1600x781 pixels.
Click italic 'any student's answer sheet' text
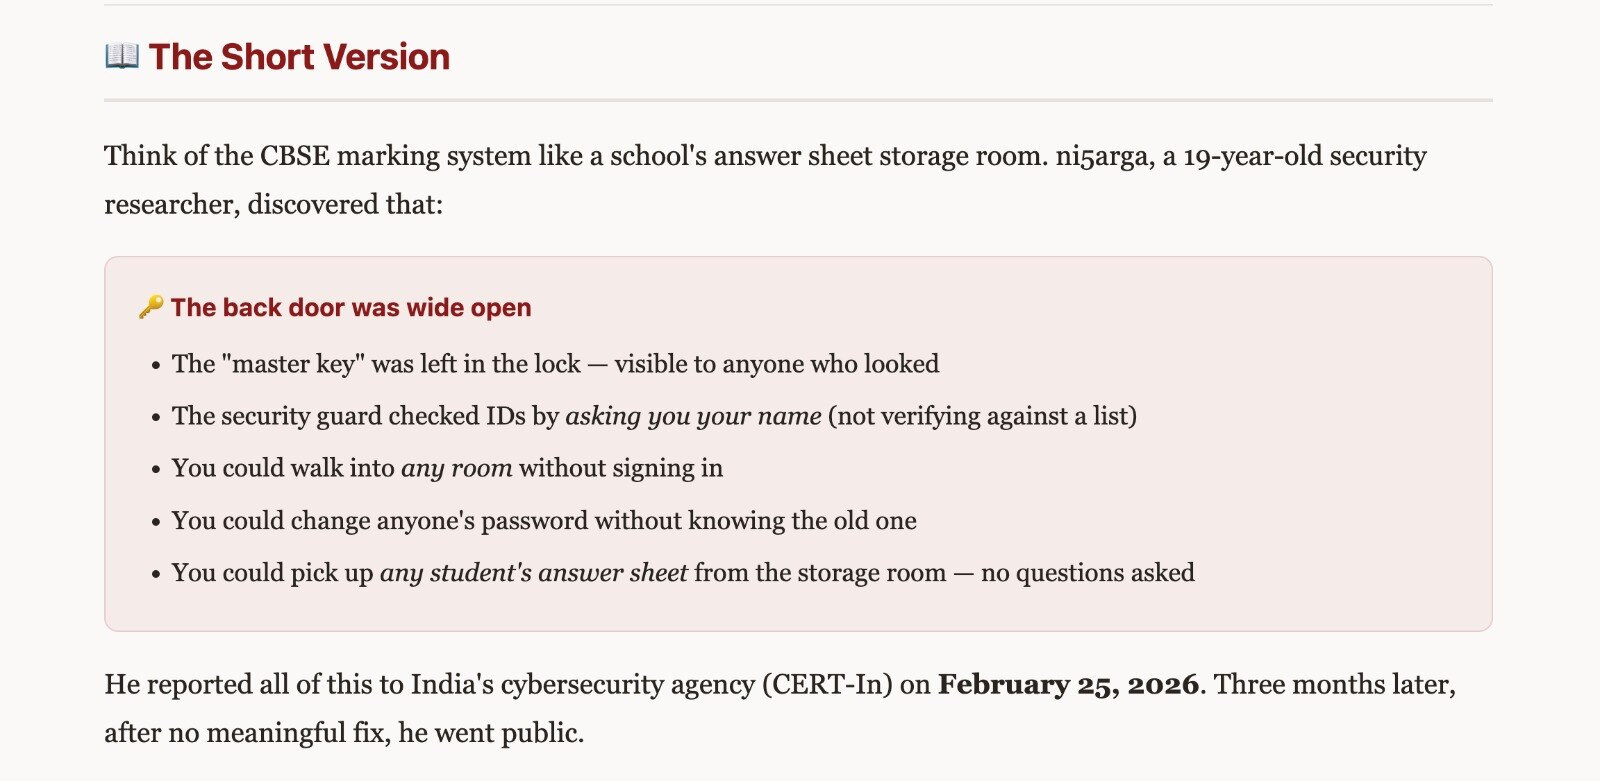pos(534,573)
